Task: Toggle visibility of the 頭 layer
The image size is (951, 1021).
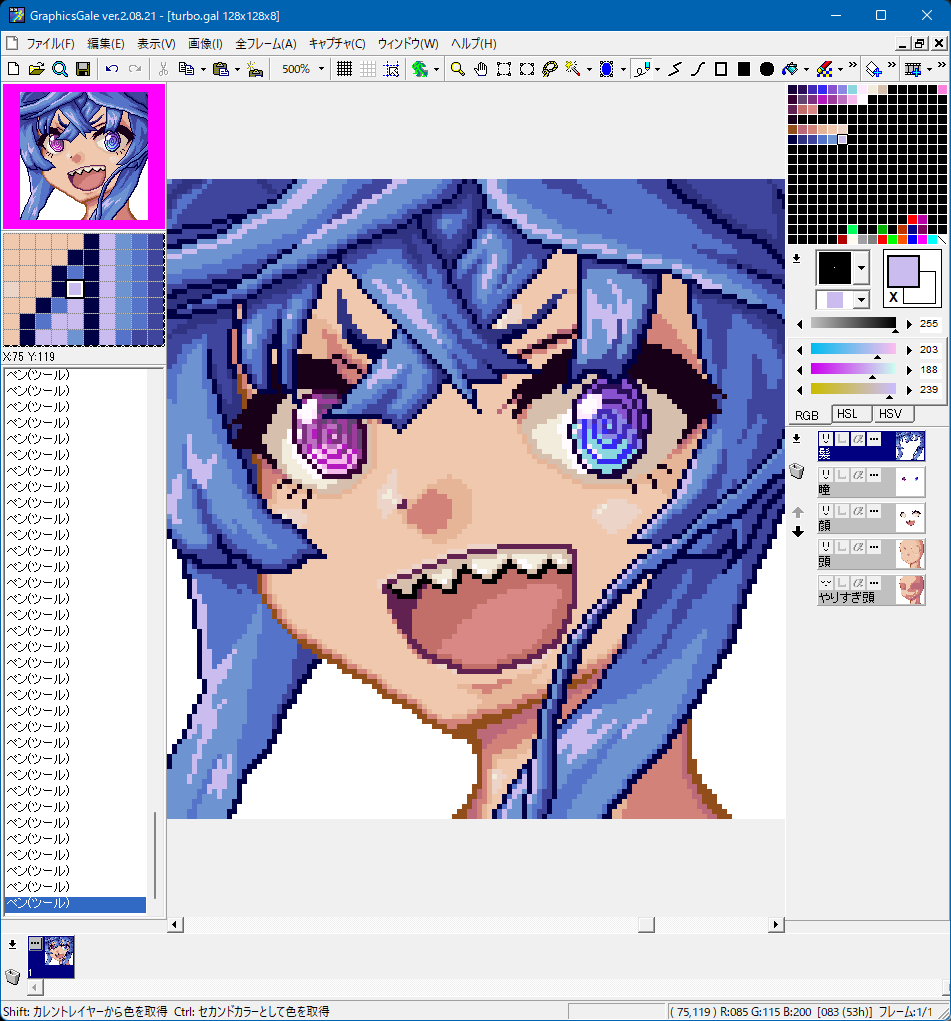Action: pyautogui.click(x=826, y=547)
